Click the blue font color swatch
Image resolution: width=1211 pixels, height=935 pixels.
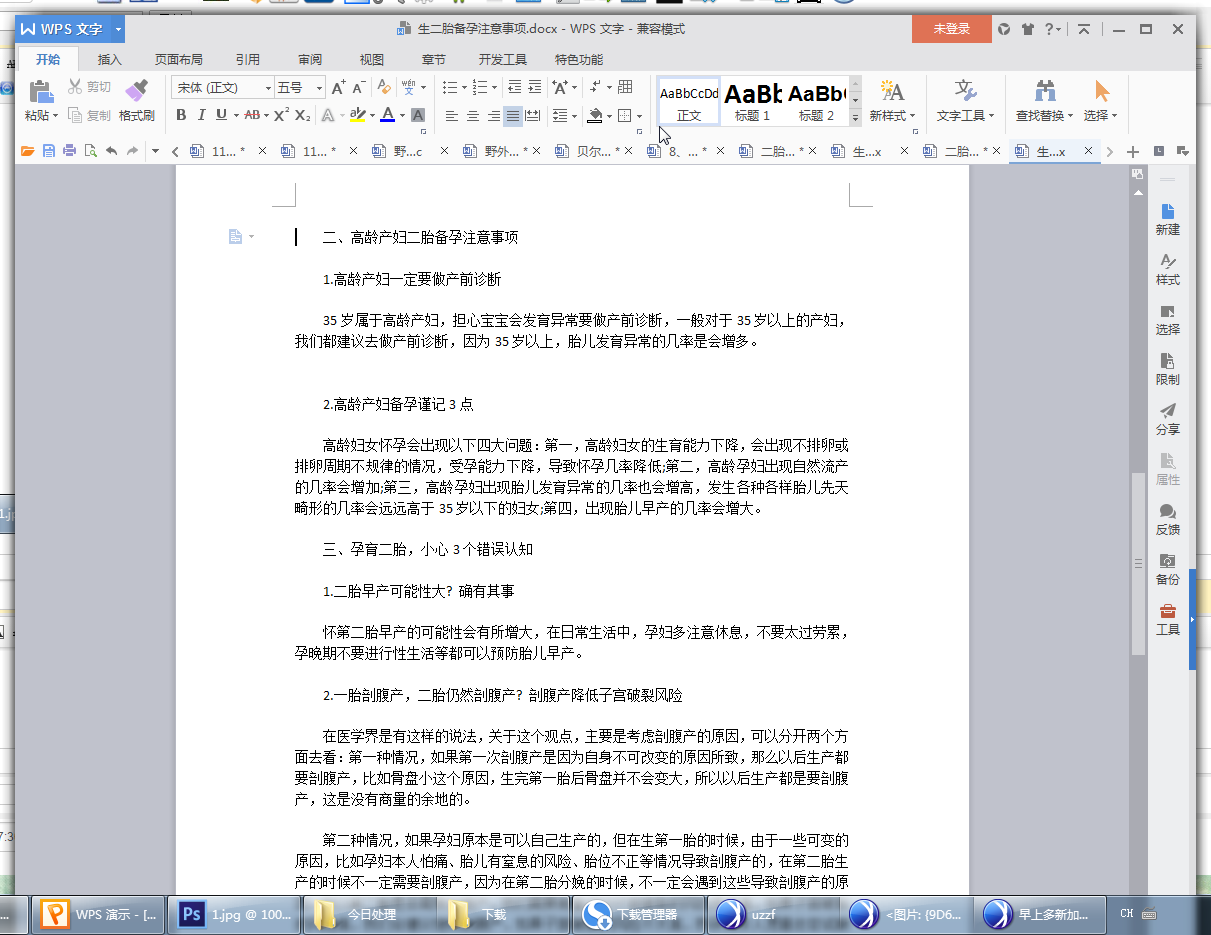(x=387, y=116)
